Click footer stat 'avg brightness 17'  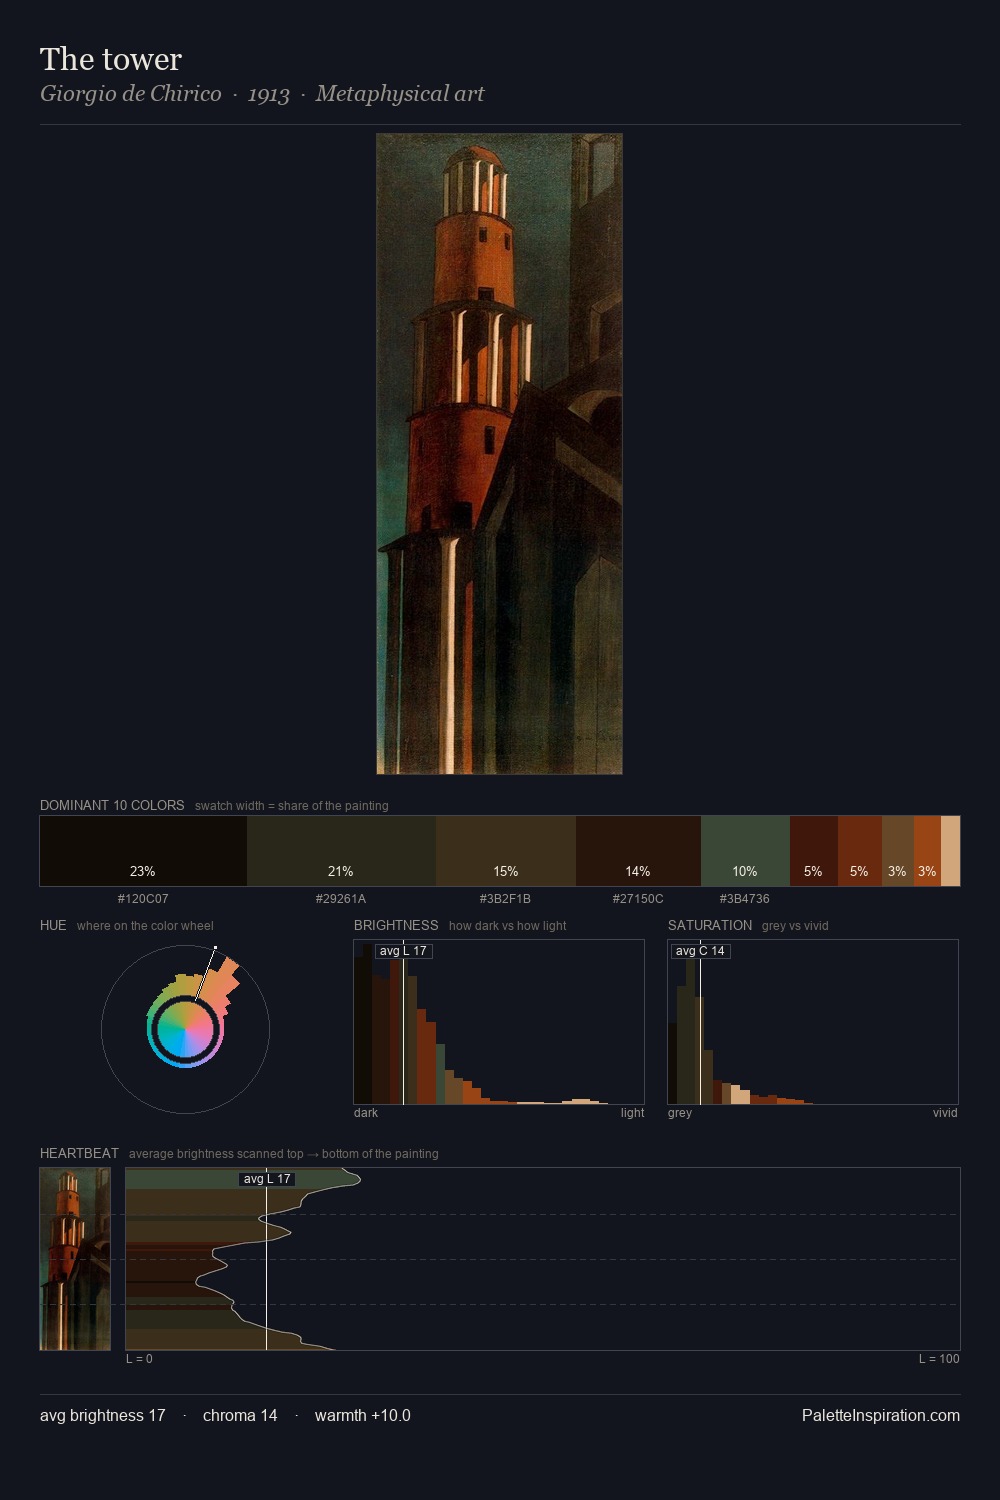pos(103,1415)
